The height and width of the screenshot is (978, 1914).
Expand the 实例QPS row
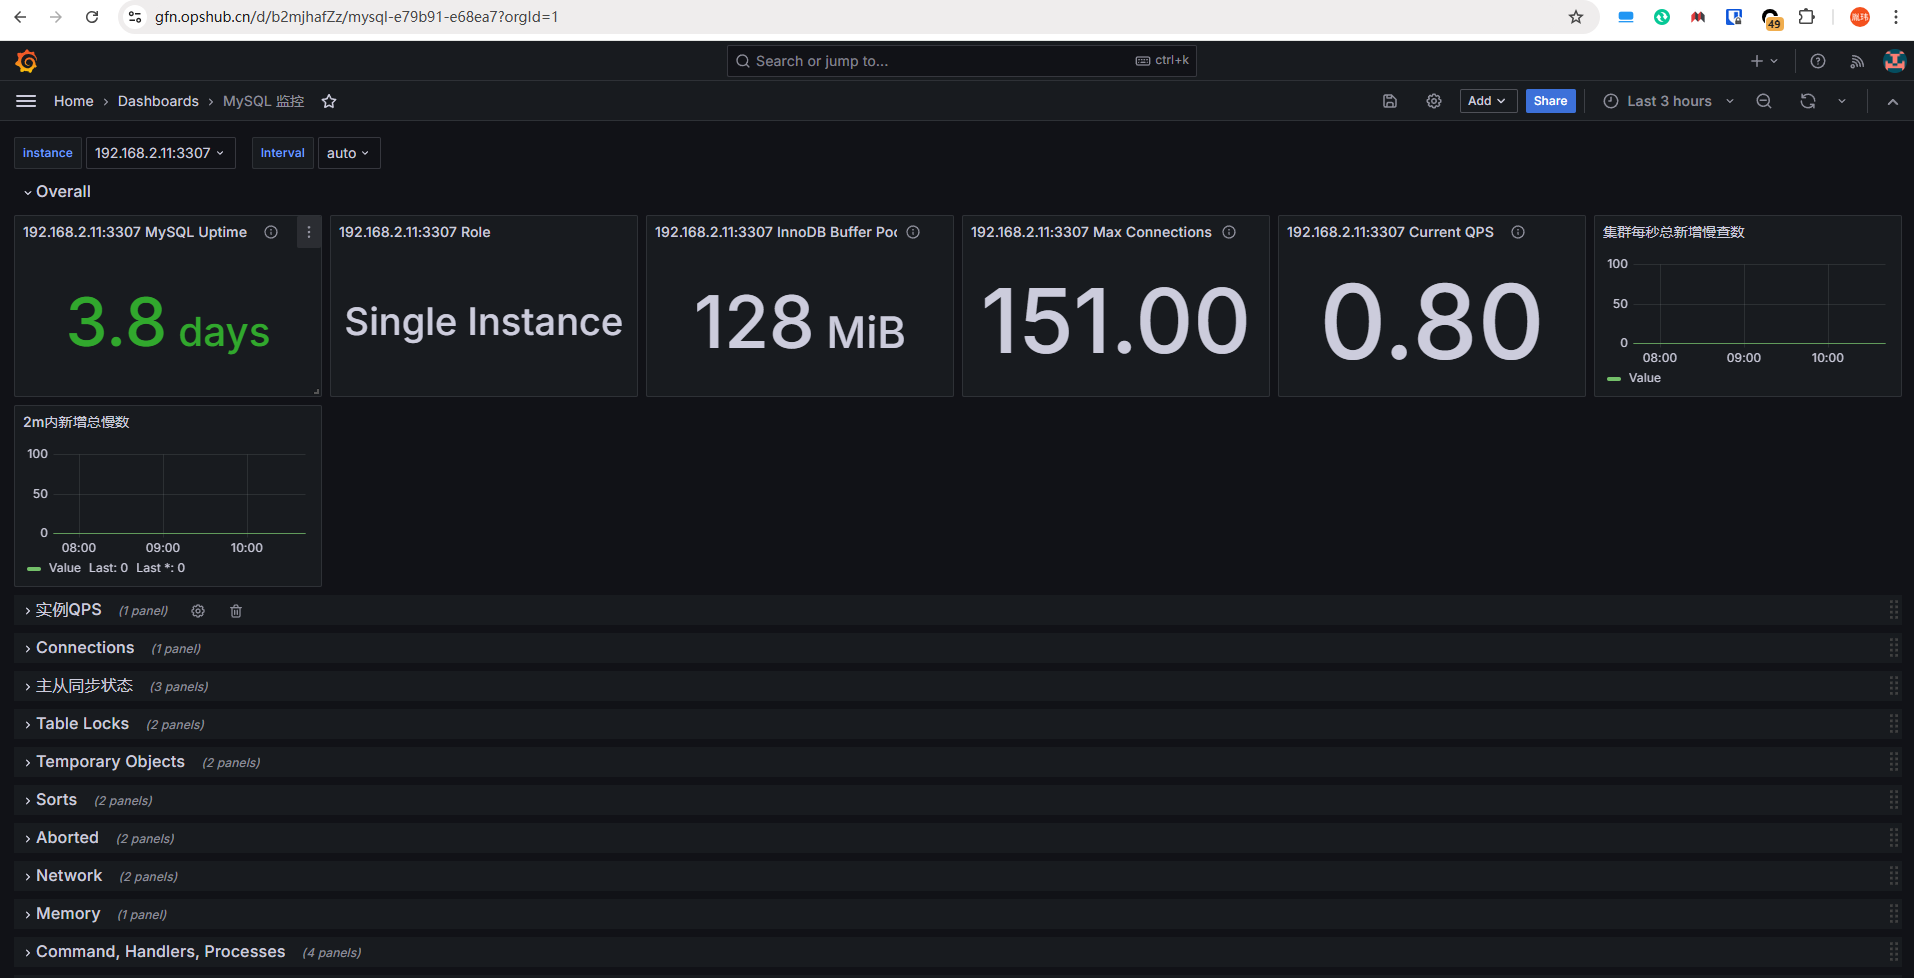tap(62, 610)
